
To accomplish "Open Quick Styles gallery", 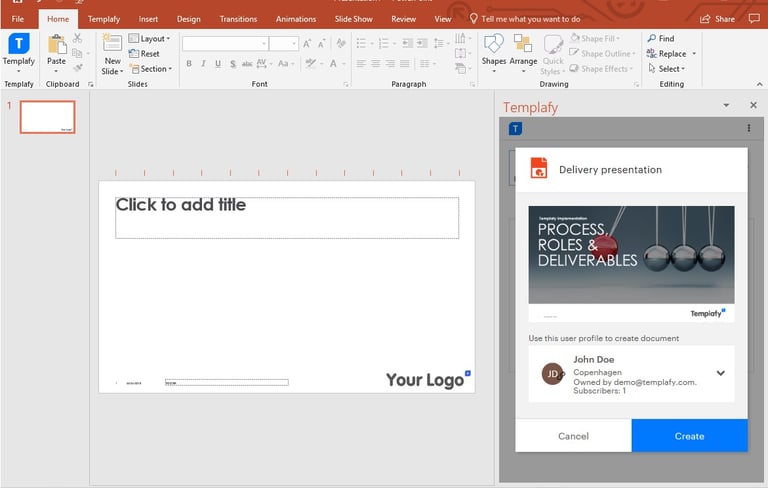I will tap(553, 54).
